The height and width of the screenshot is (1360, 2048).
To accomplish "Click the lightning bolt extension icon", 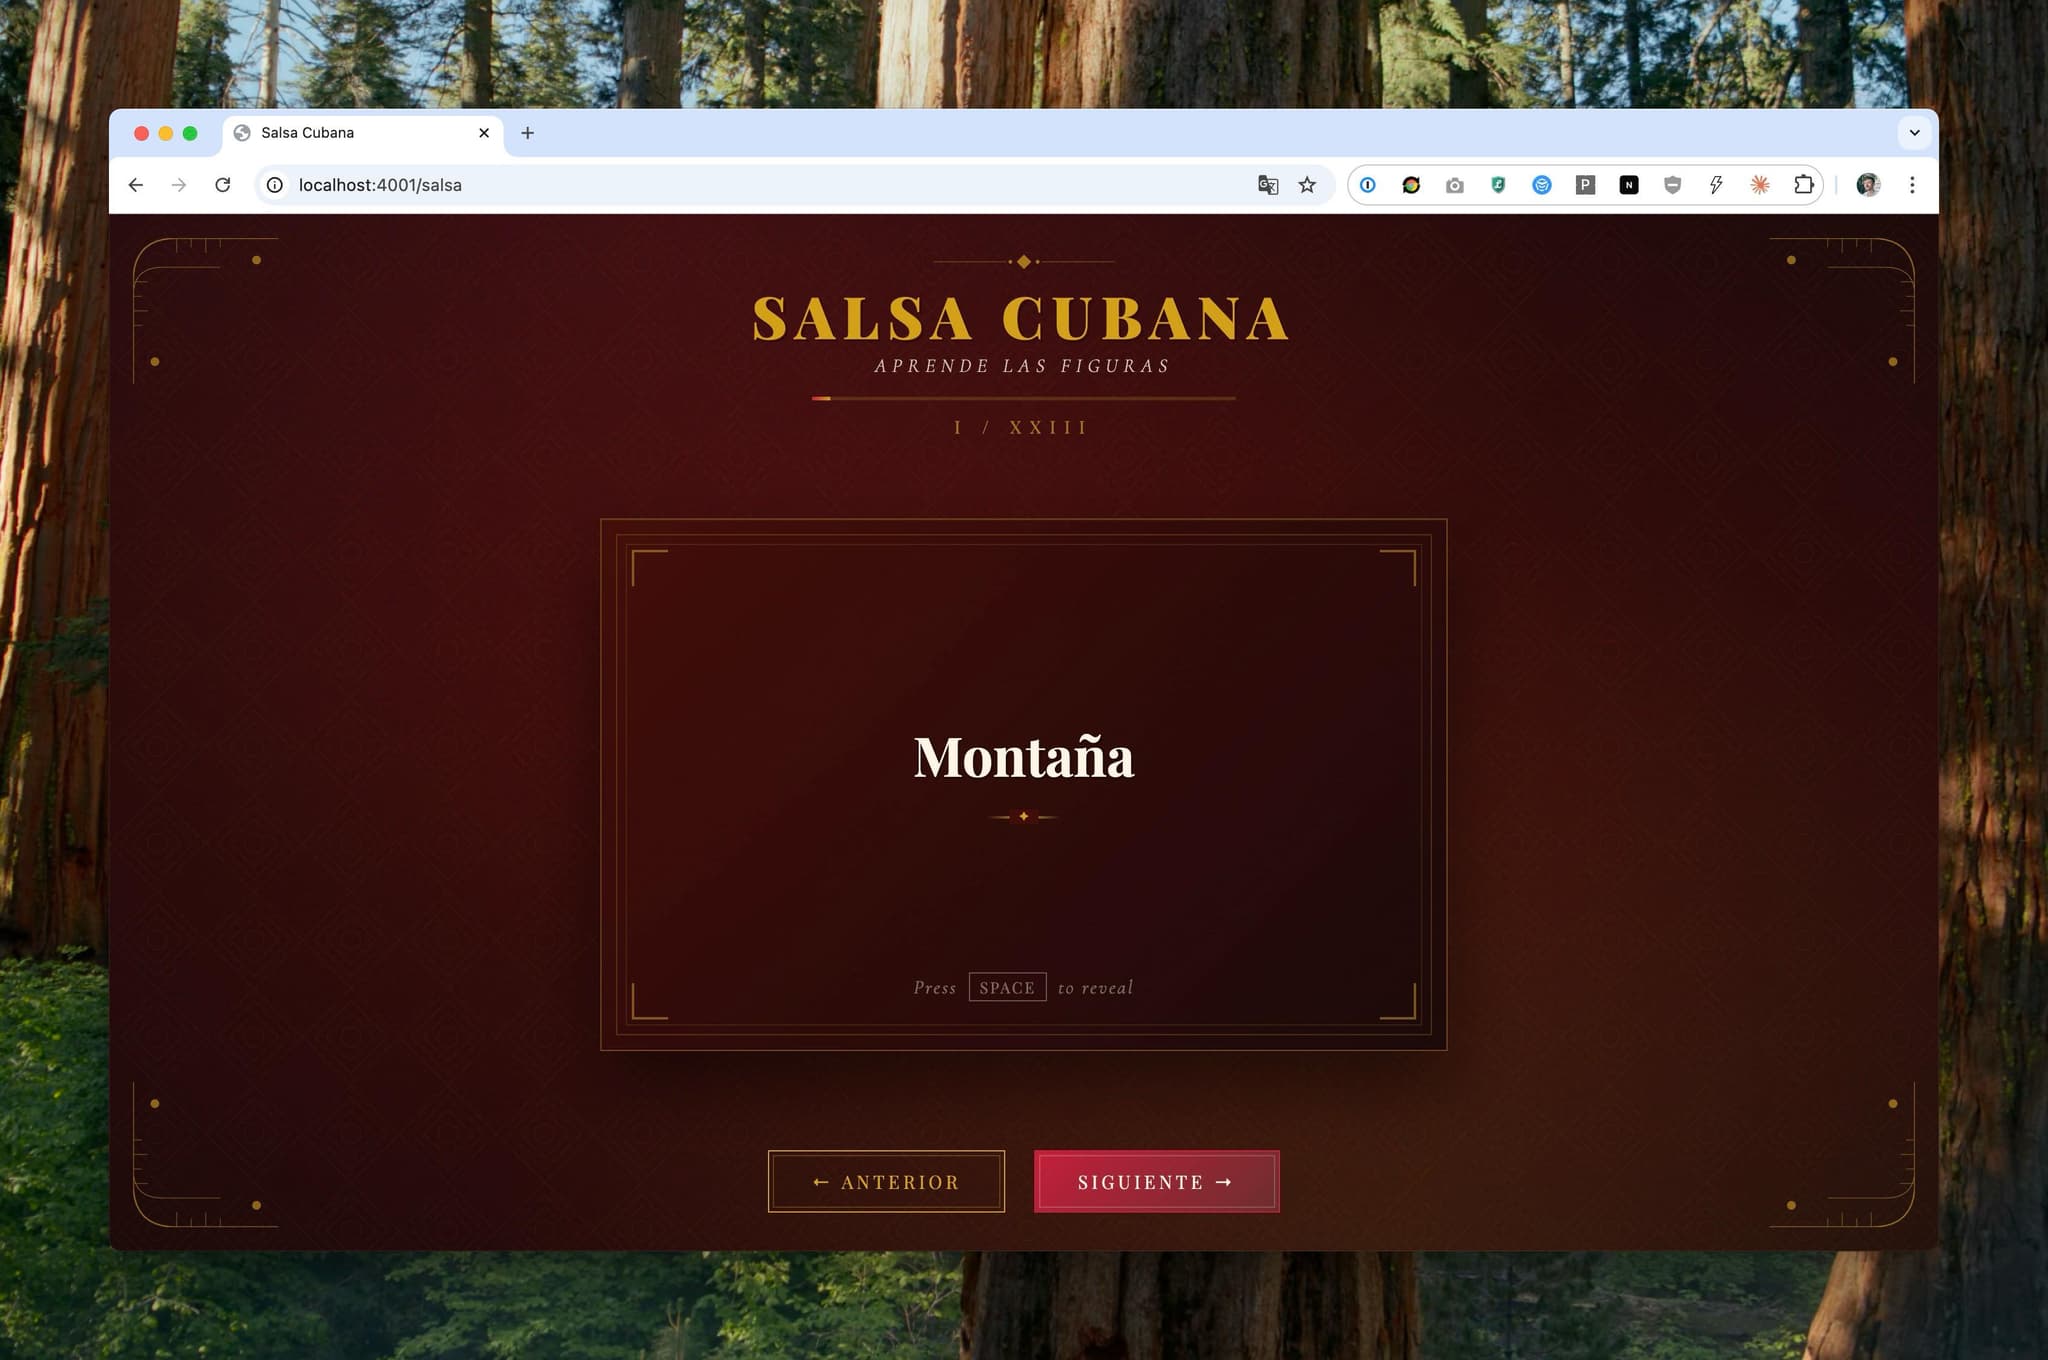I will [x=1716, y=185].
